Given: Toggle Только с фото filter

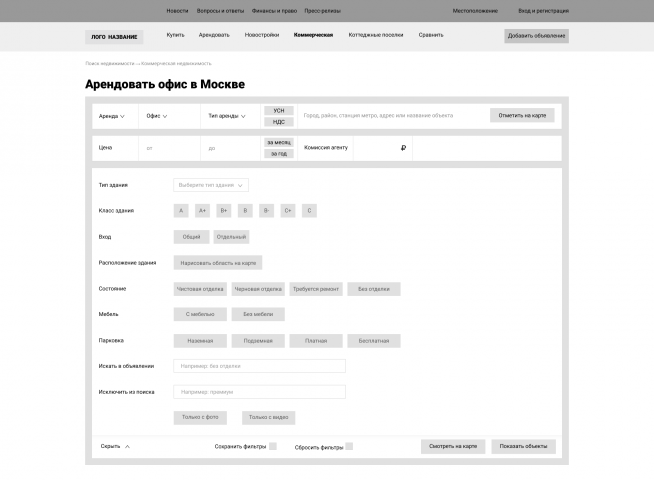Looking at the screenshot, I should (x=200, y=417).
